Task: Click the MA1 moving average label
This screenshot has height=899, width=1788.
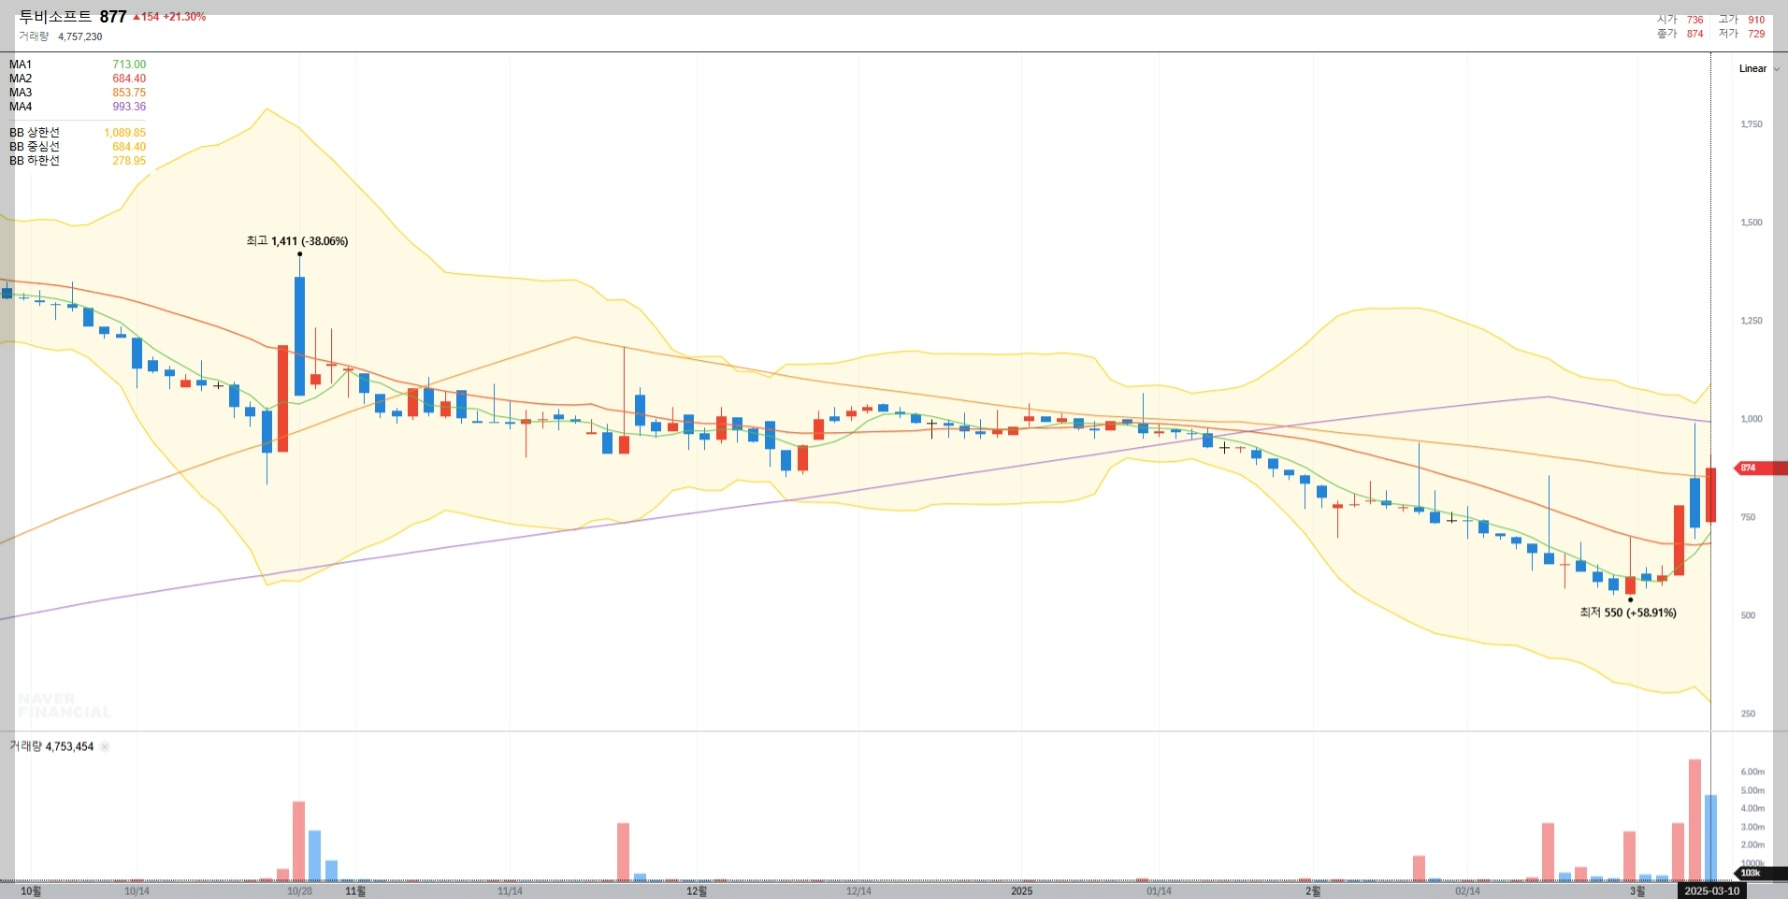Action: pos(20,65)
